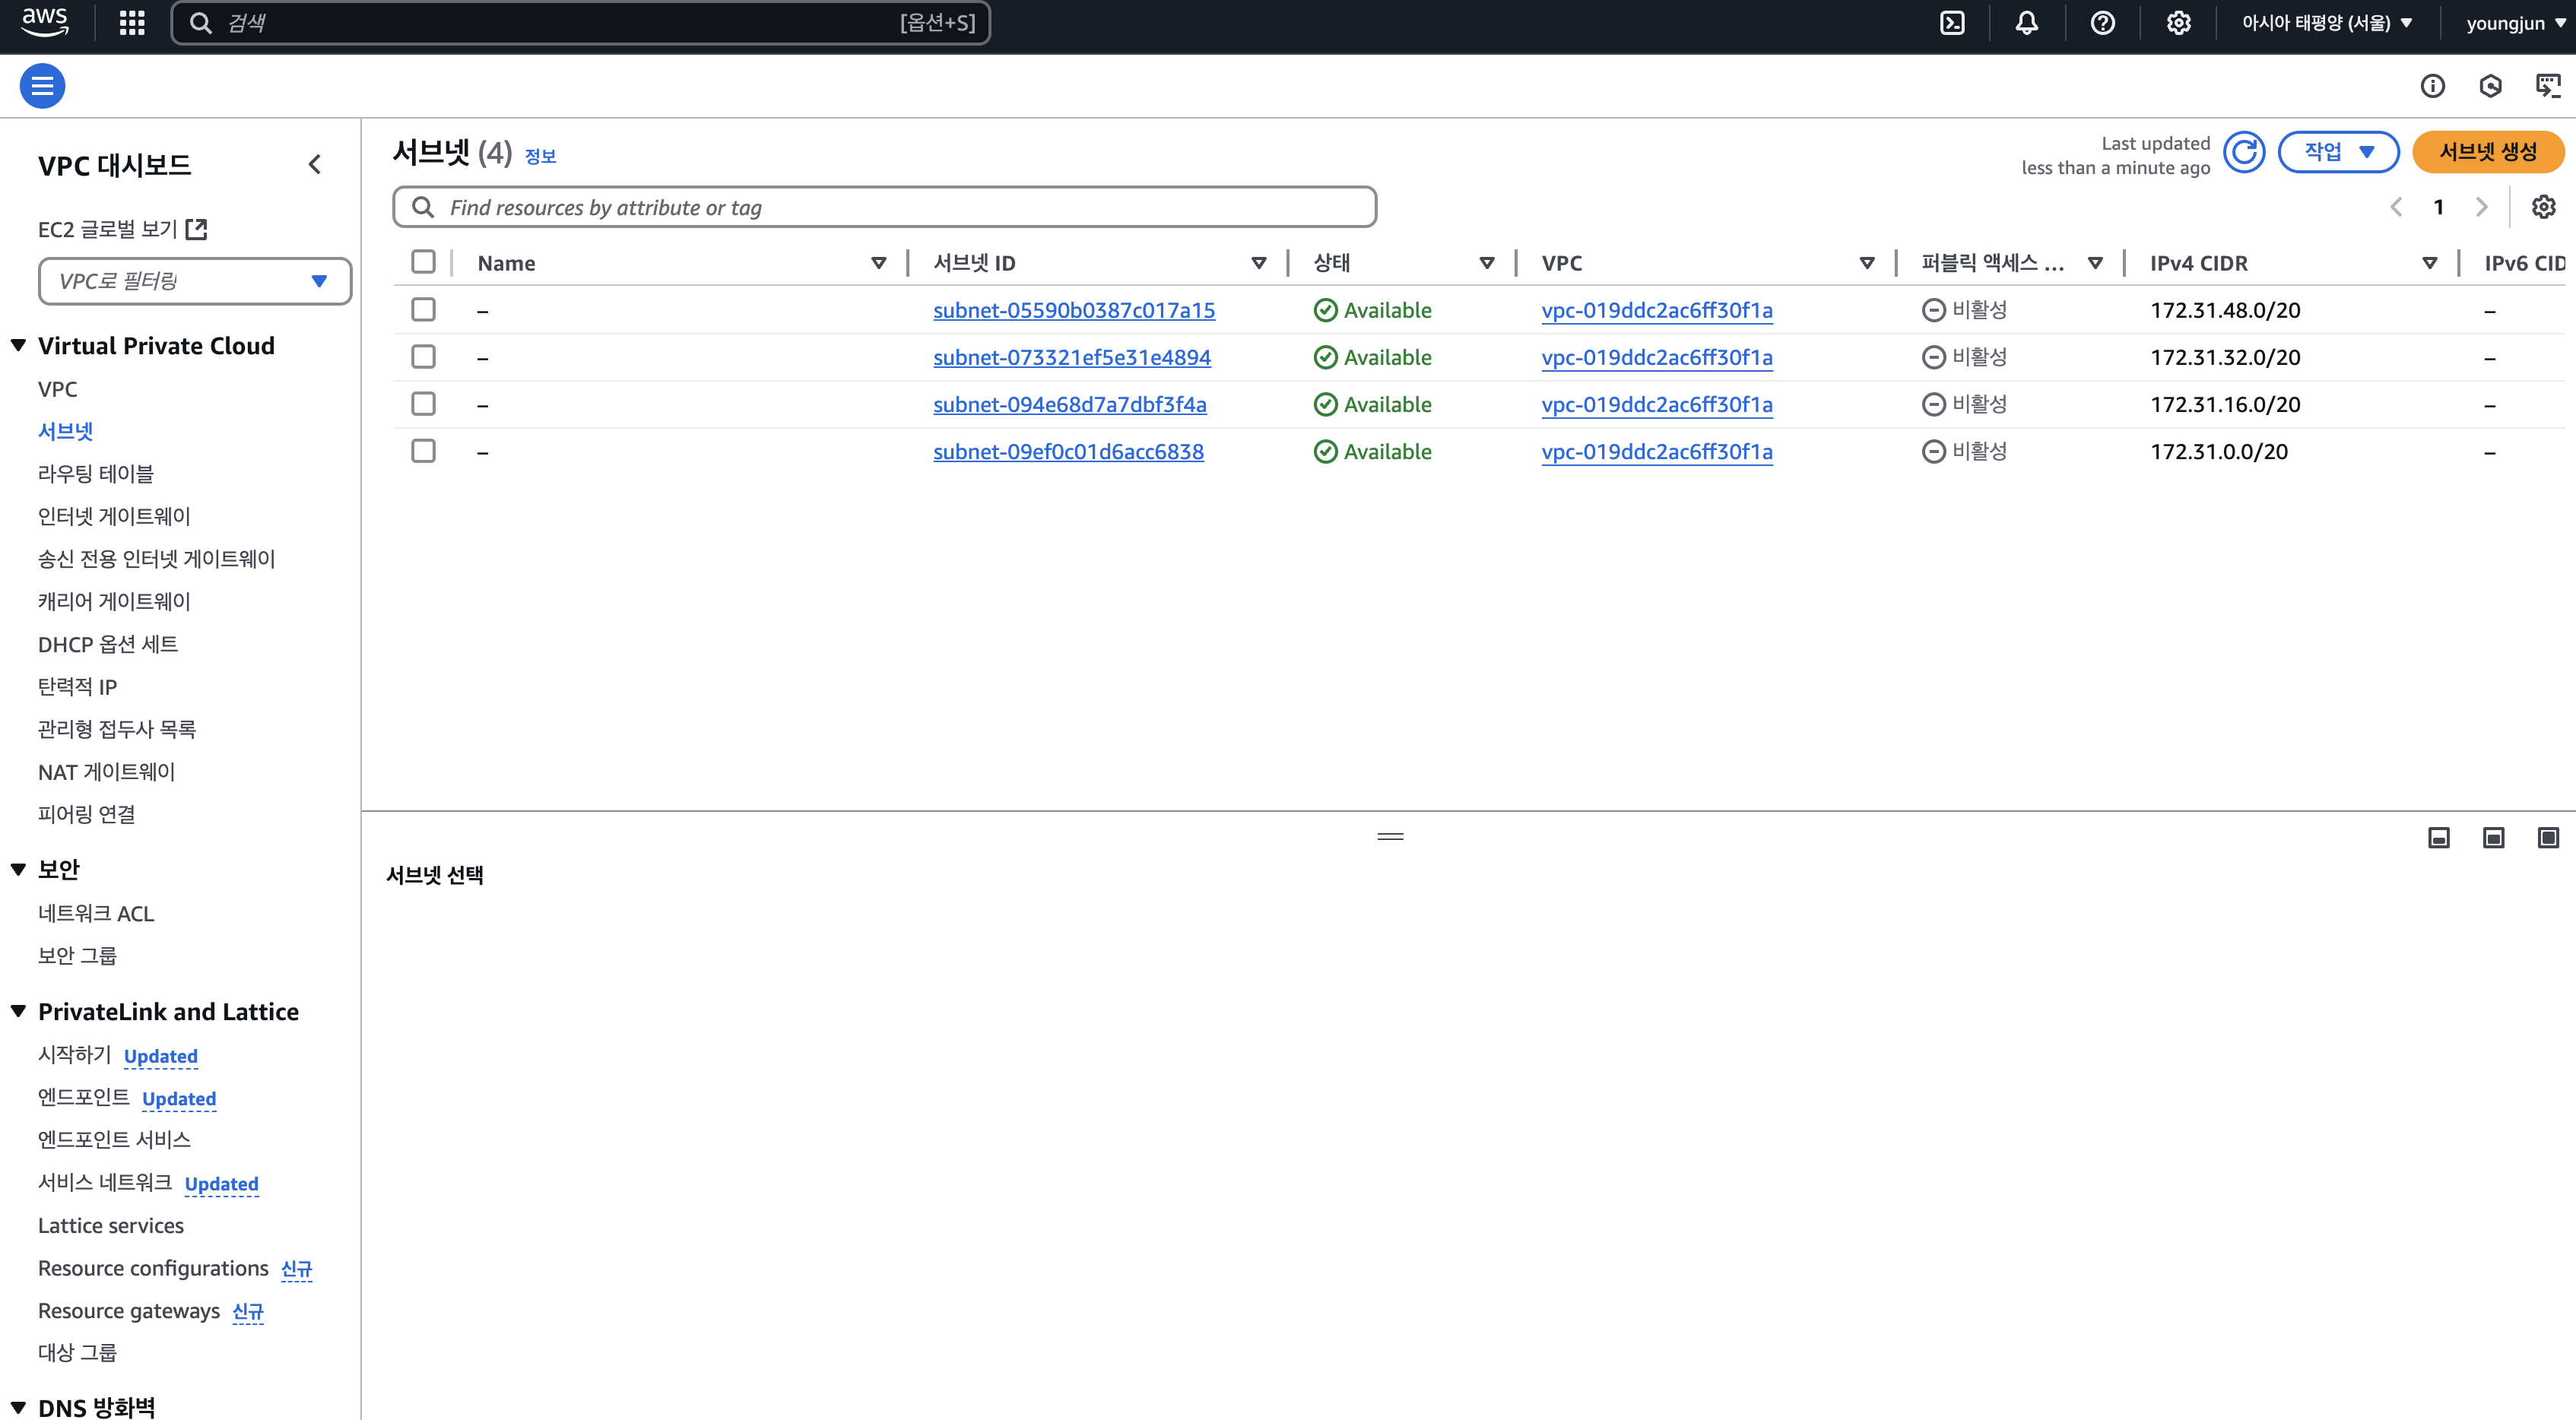
Task: Collapse the Virtual Private Cloud section
Action: 18,346
